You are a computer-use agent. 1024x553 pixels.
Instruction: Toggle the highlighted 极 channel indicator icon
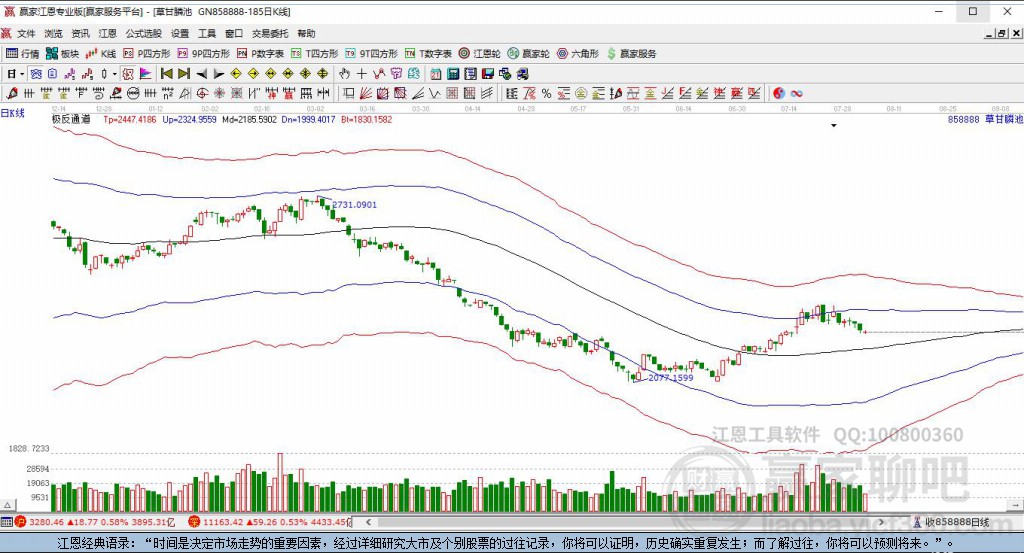128,74
